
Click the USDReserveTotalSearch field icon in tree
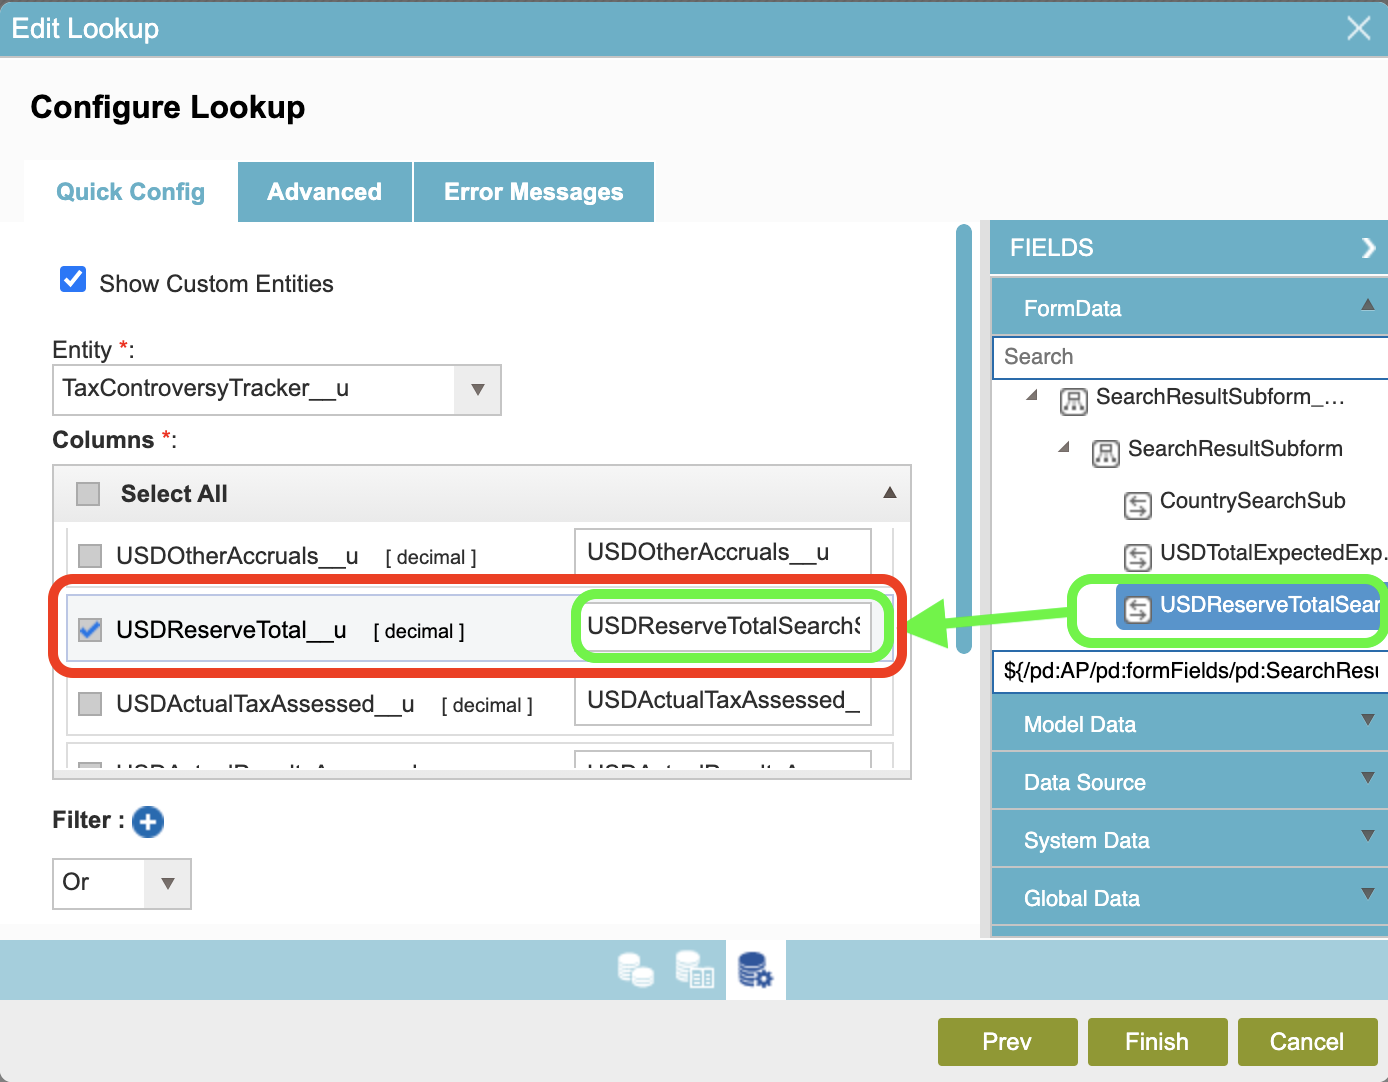coord(1138,608)
